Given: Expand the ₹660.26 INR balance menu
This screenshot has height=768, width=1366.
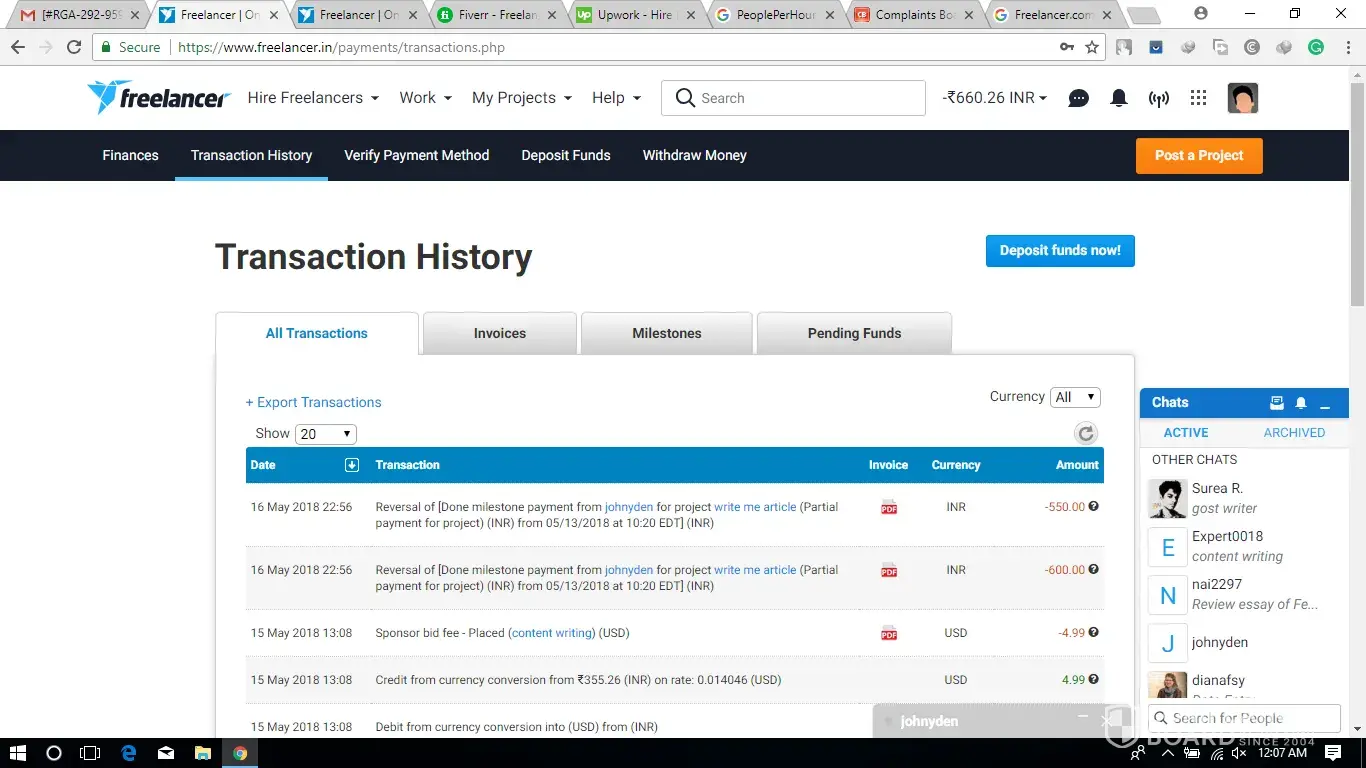Looking at the screenshot, I should pos(994,98).
